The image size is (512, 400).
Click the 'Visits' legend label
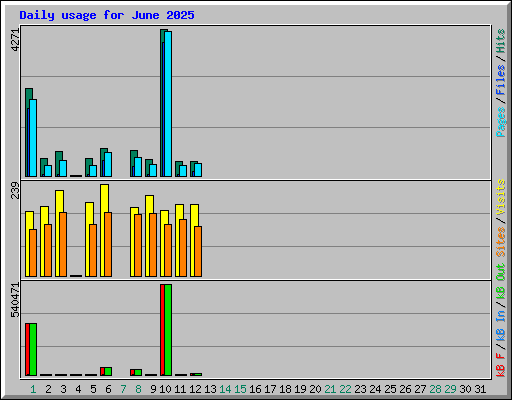point(501,197)
